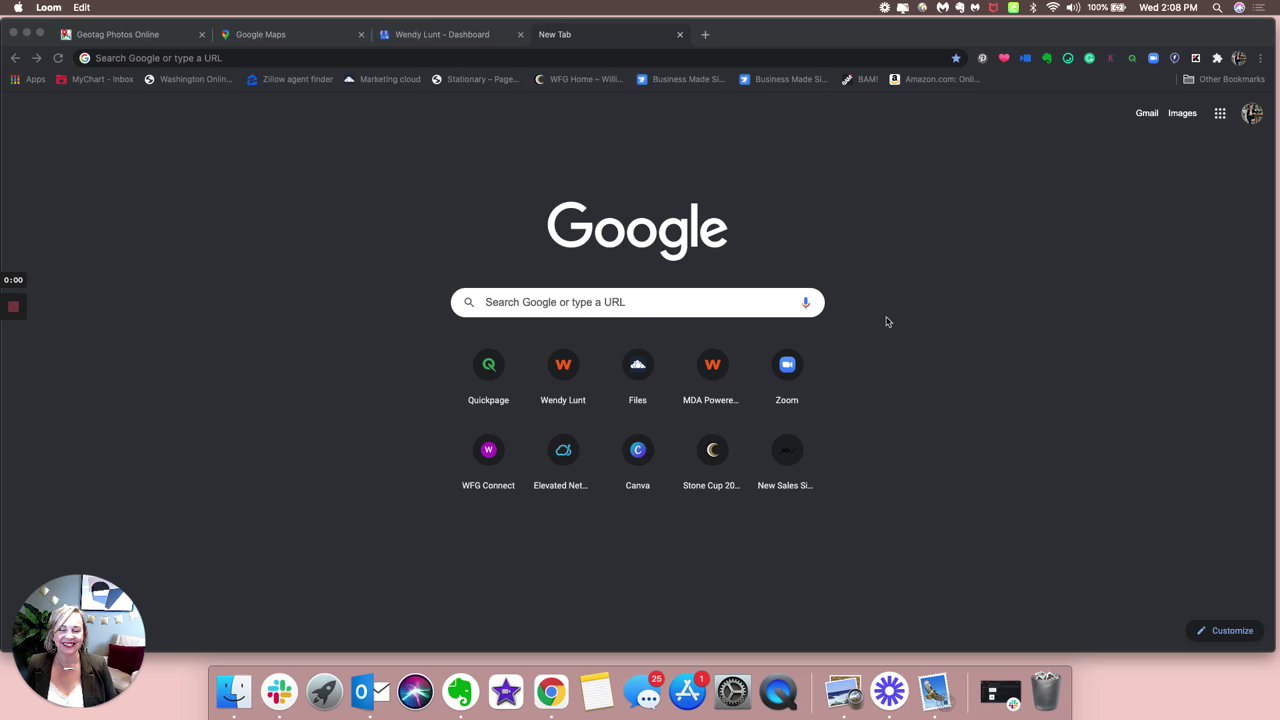Close the New Tab tab
1280x720 pixels.
click(x=680, y=34)
